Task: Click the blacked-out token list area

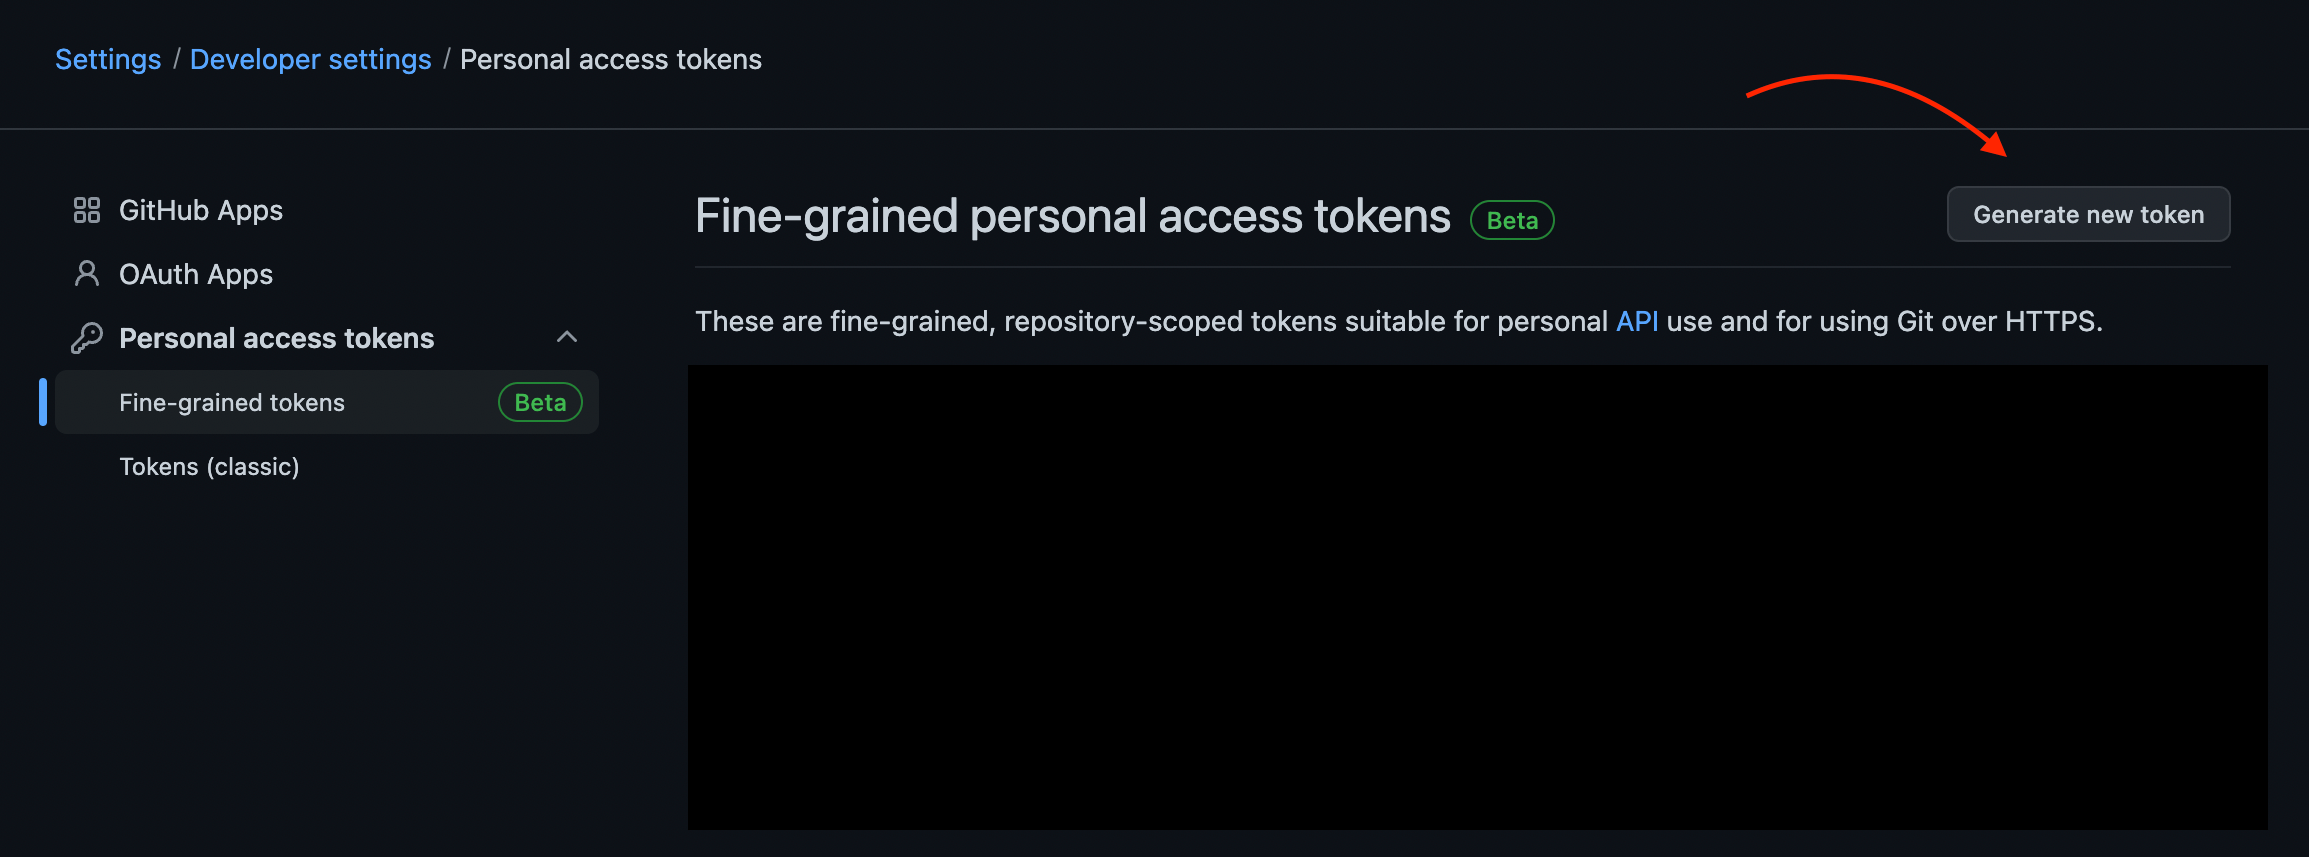Action: [1477, 597]
